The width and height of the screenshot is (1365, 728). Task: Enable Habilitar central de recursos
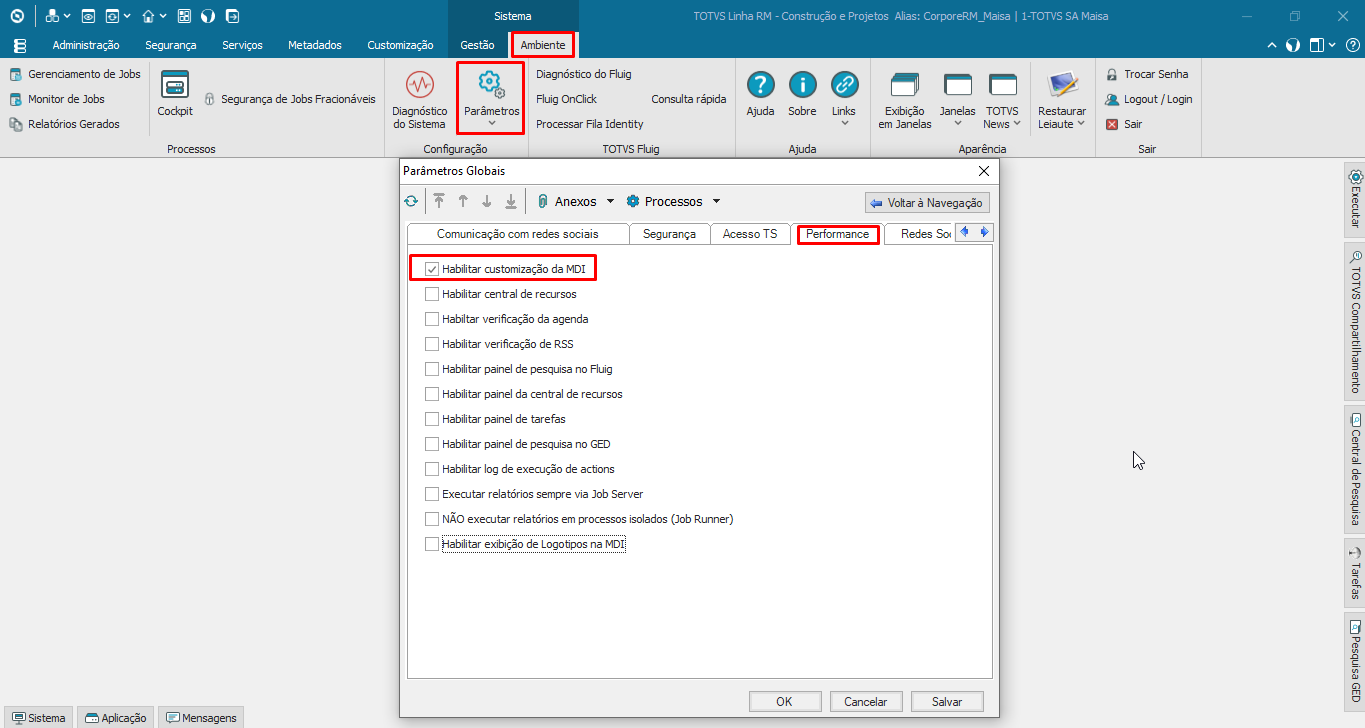tap(432, 294)
